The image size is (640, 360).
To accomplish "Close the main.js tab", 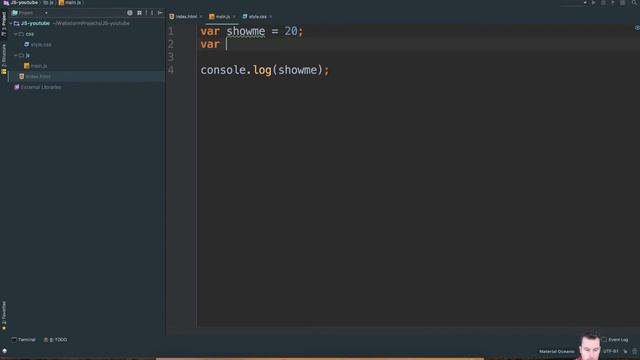I will click(234, 17).
